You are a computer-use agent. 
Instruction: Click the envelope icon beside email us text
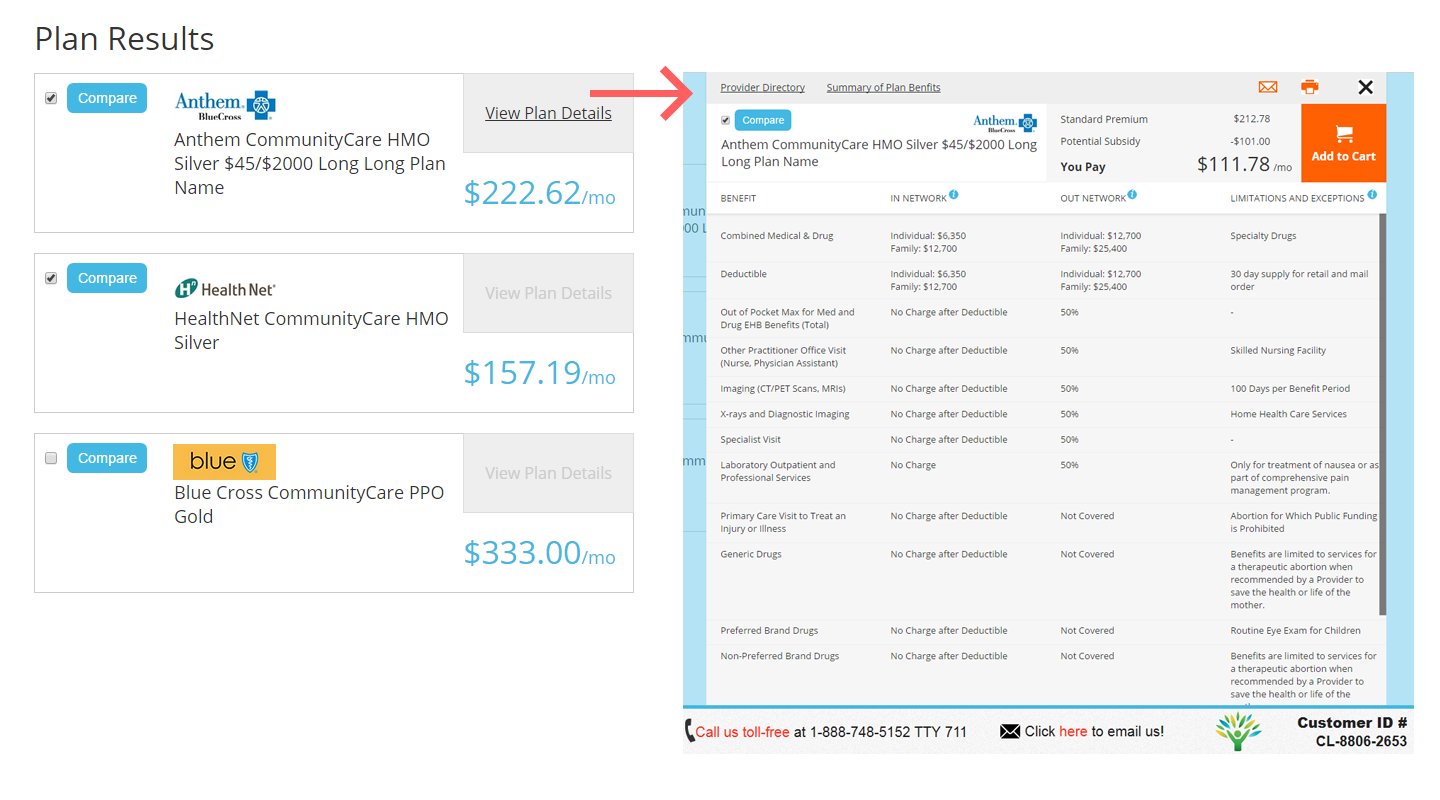[1010, 731]
